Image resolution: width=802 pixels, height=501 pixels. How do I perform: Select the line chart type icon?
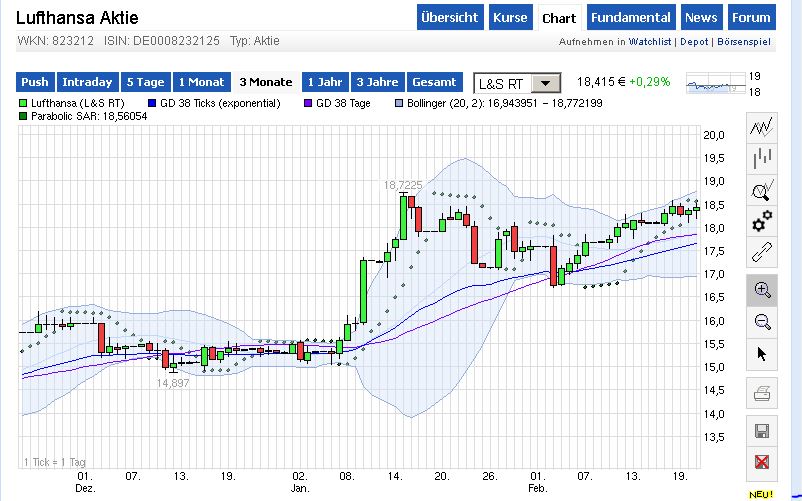pyautogui.click(x=763, y=127)
